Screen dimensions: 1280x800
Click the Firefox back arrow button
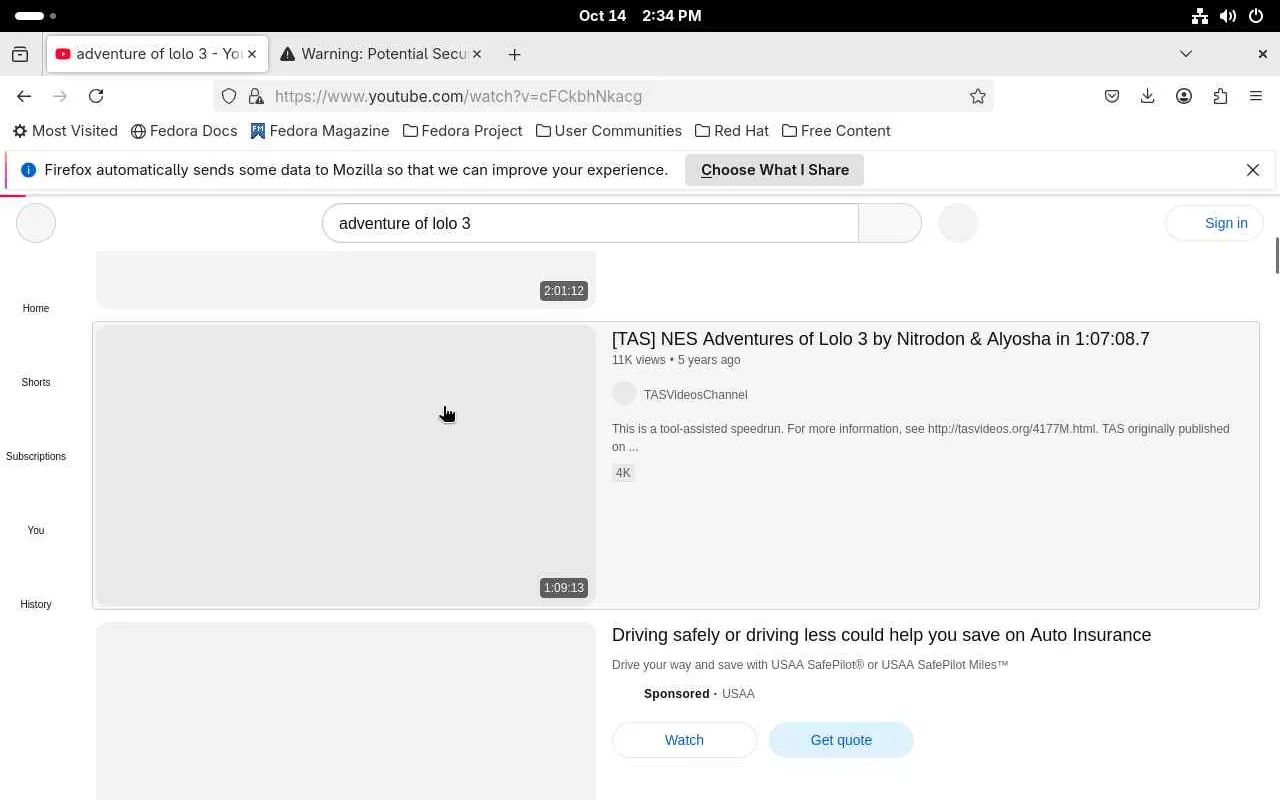point(24,96)
